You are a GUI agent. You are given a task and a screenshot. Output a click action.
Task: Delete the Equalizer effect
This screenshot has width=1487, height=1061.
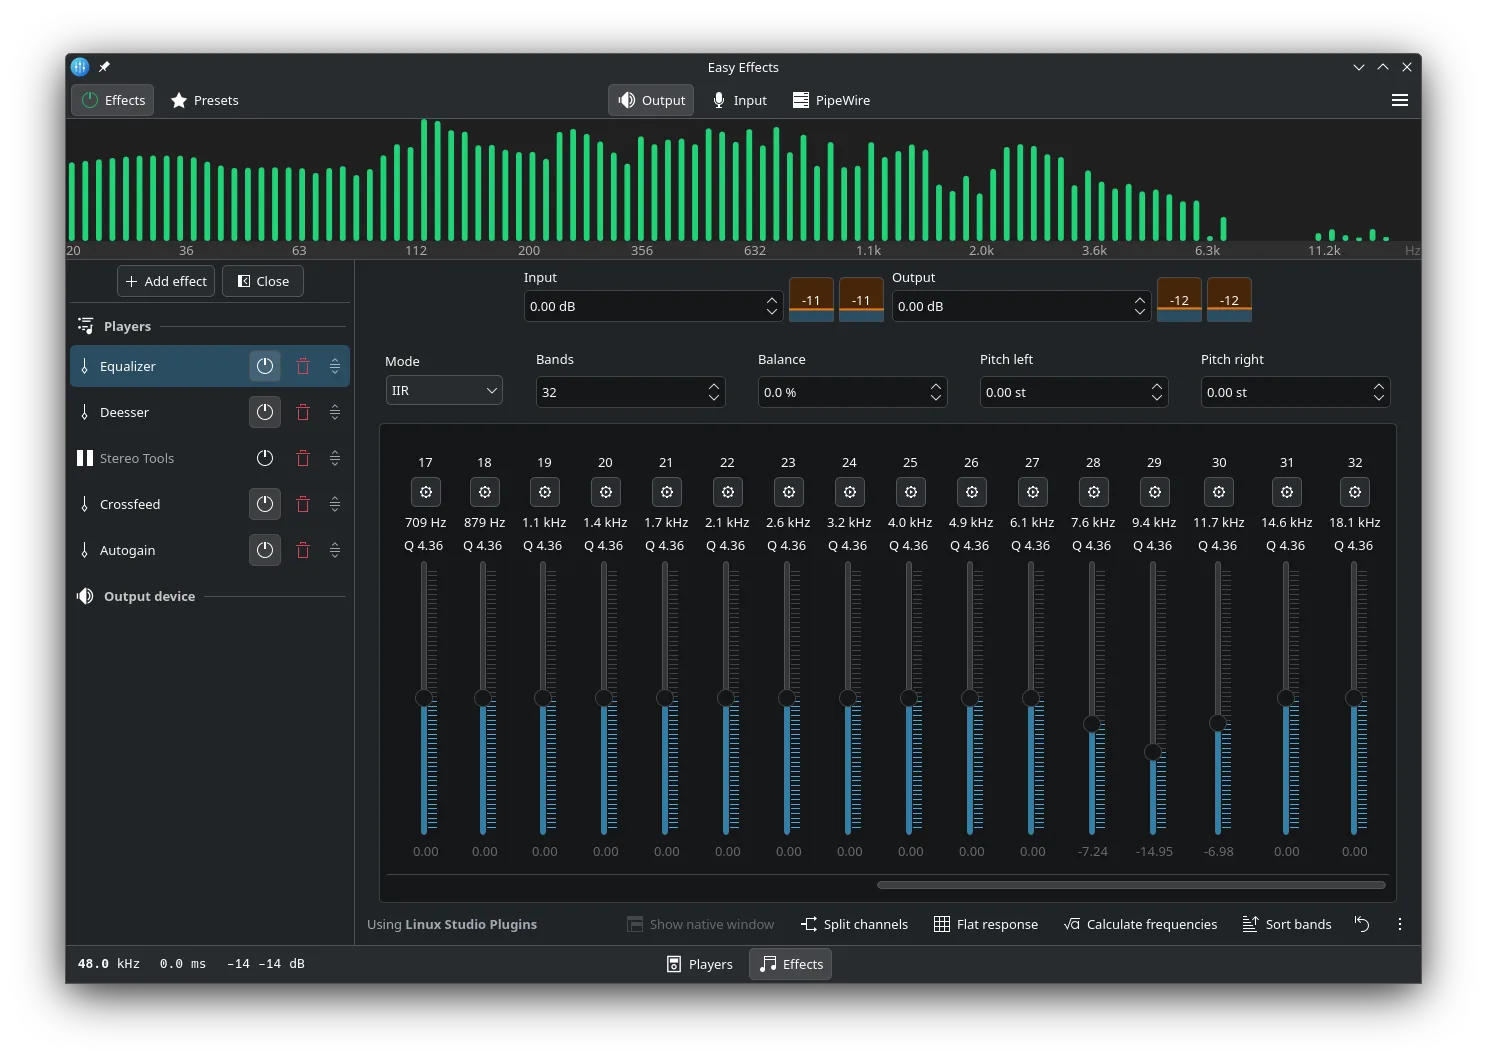pos(303,366)
